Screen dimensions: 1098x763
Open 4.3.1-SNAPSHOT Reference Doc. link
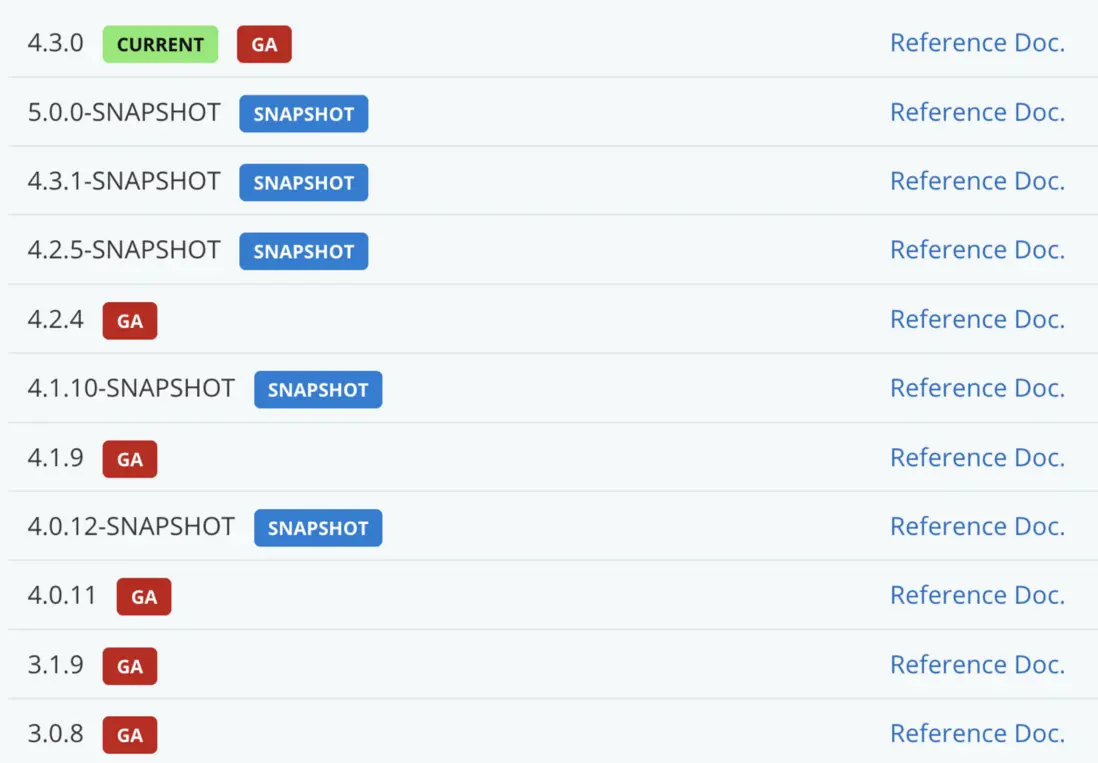977,181
